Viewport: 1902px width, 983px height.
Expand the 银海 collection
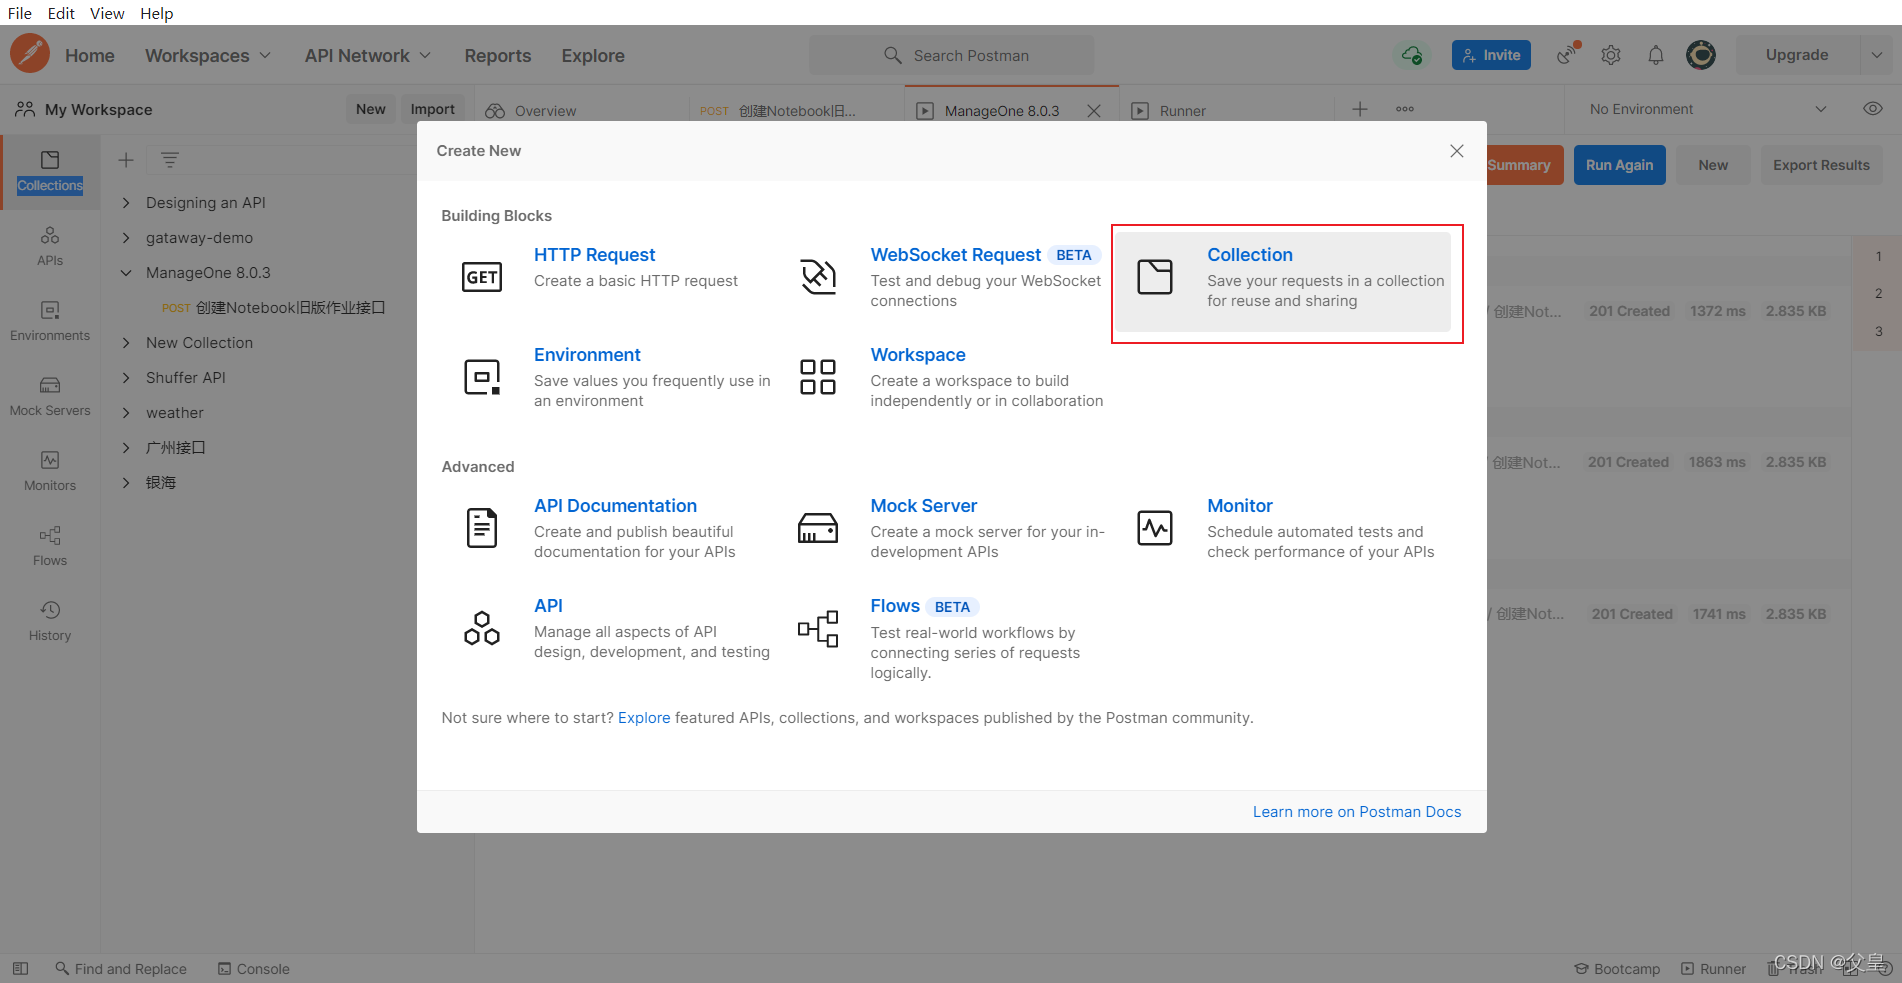pos(126,483)
